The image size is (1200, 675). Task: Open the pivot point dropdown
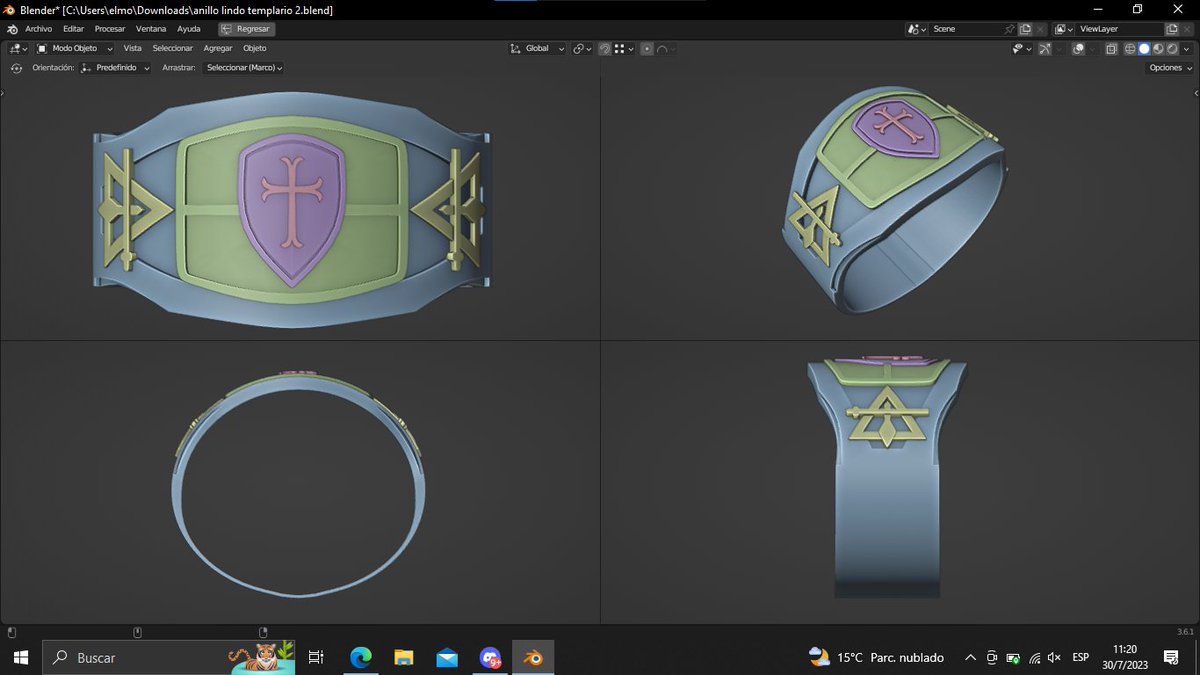(583, 48)
